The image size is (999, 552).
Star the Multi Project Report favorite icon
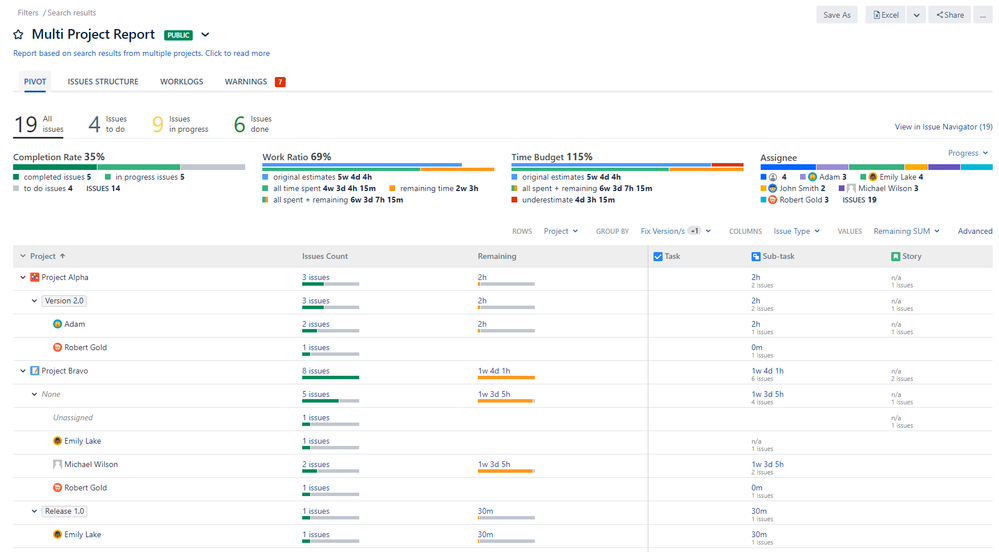point(18,34)
